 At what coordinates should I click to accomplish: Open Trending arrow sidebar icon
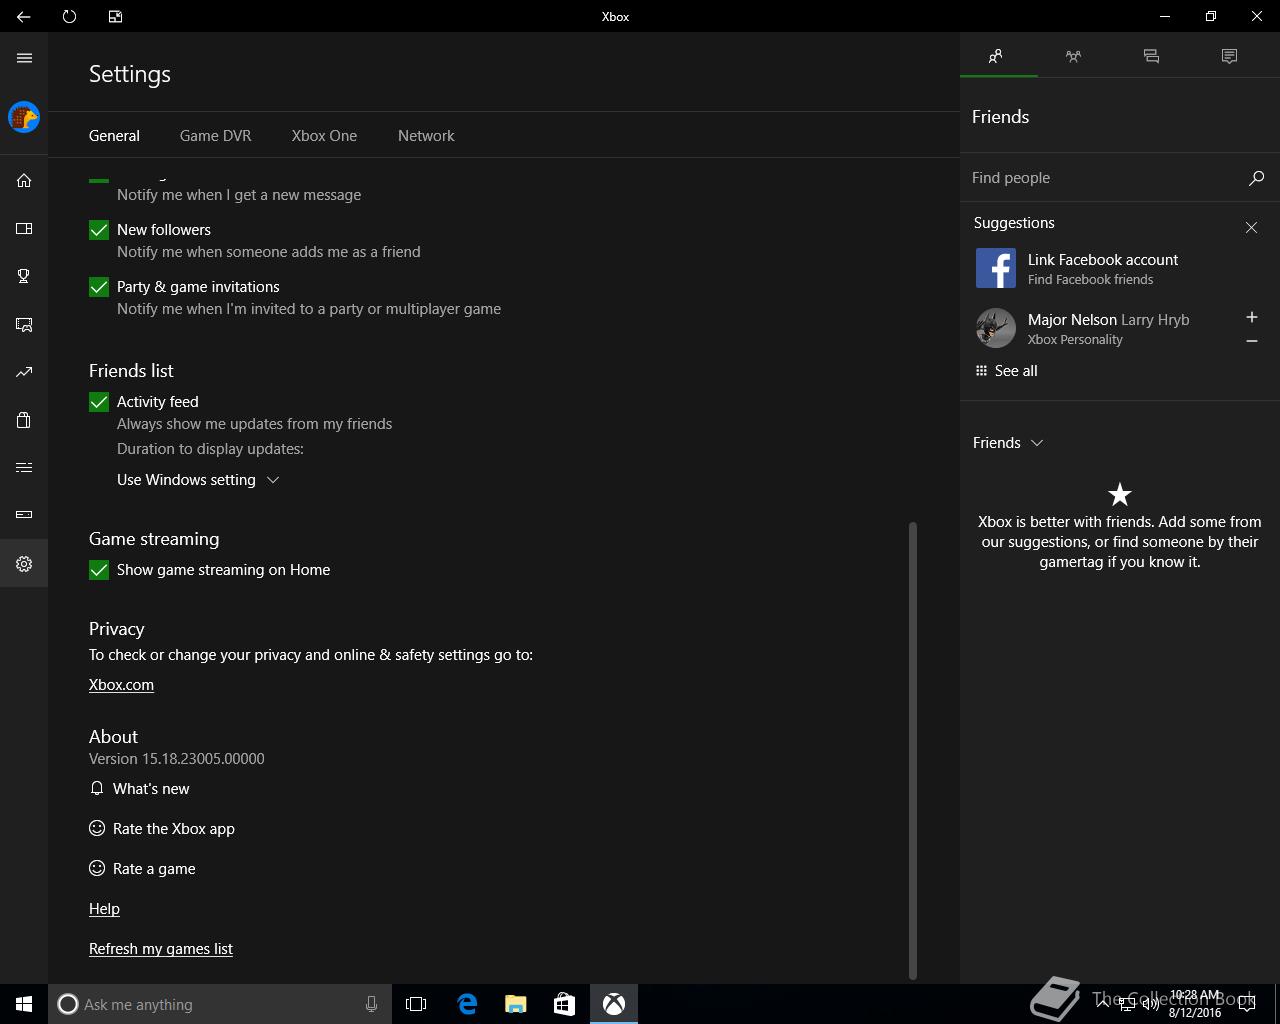click(24, 372)
